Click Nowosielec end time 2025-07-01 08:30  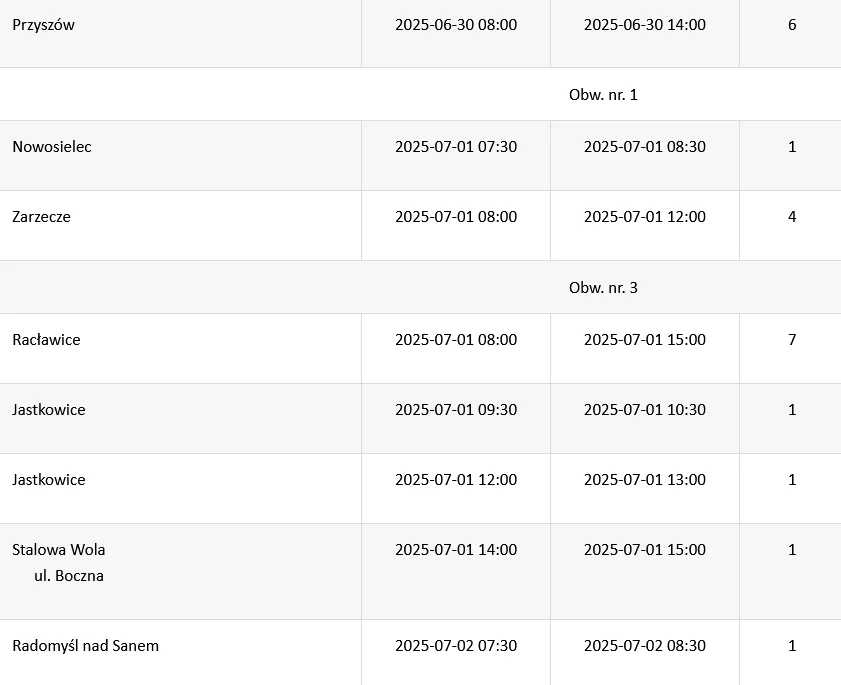[645, 147]
